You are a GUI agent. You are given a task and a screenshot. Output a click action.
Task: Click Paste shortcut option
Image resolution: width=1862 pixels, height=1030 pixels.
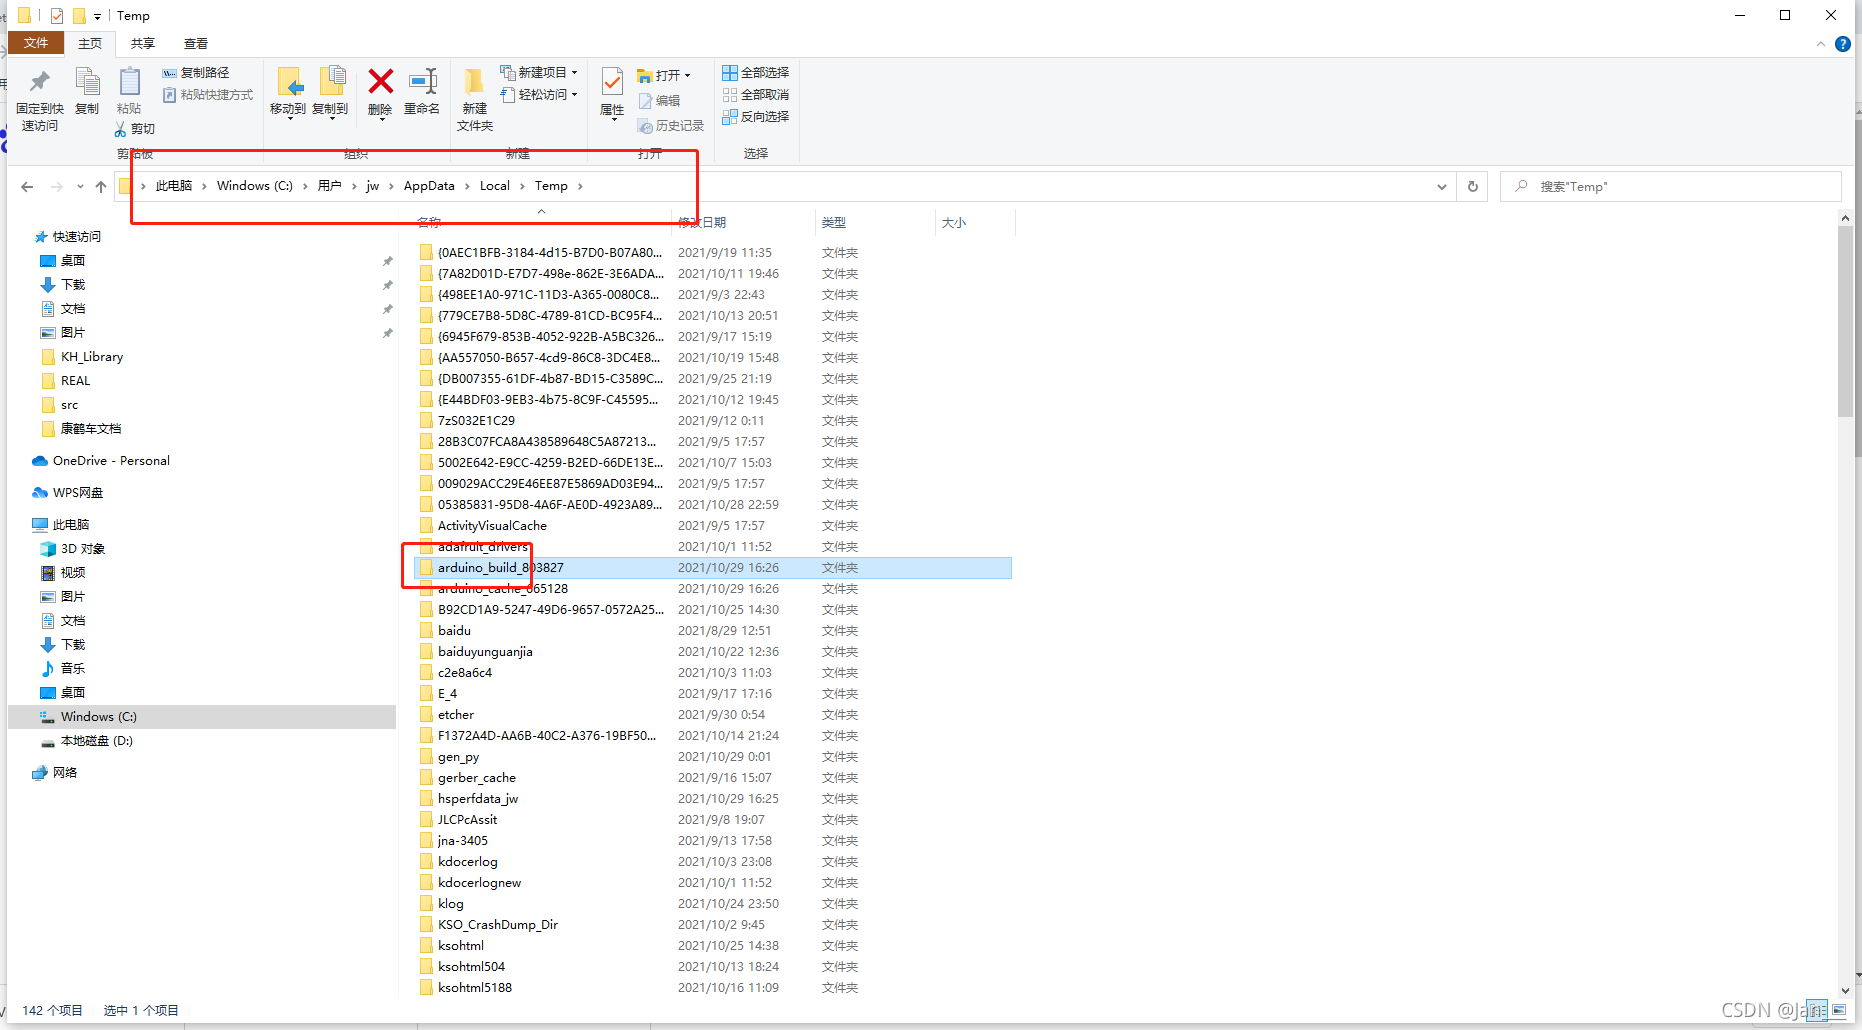coord(208,95)
